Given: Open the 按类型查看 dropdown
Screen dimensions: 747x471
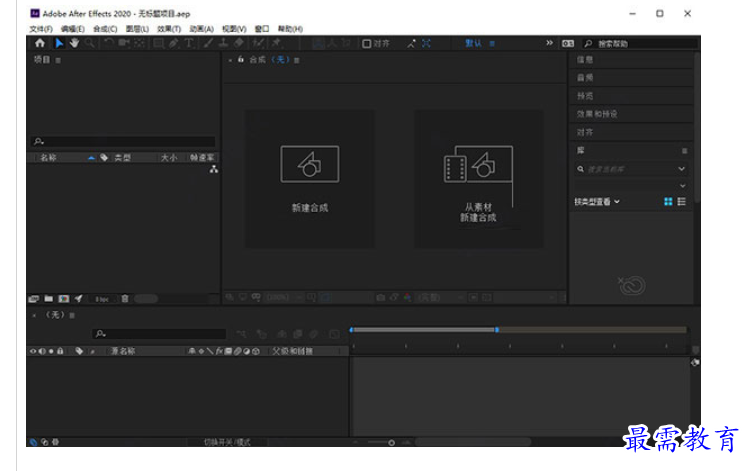Looking at the screenshot, I should coord(597,202).
